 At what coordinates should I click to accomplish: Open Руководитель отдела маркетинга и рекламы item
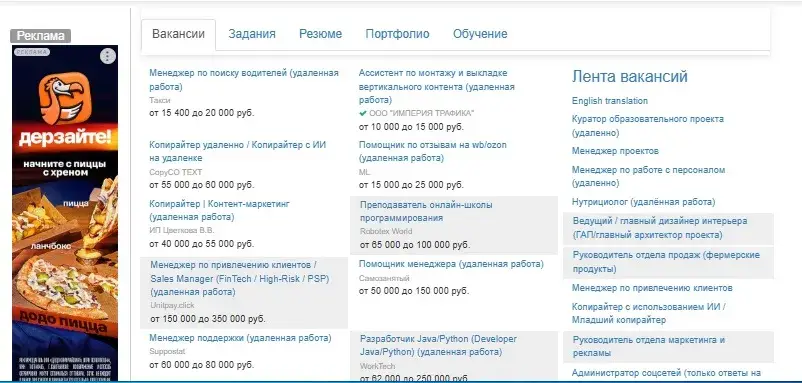649,347
